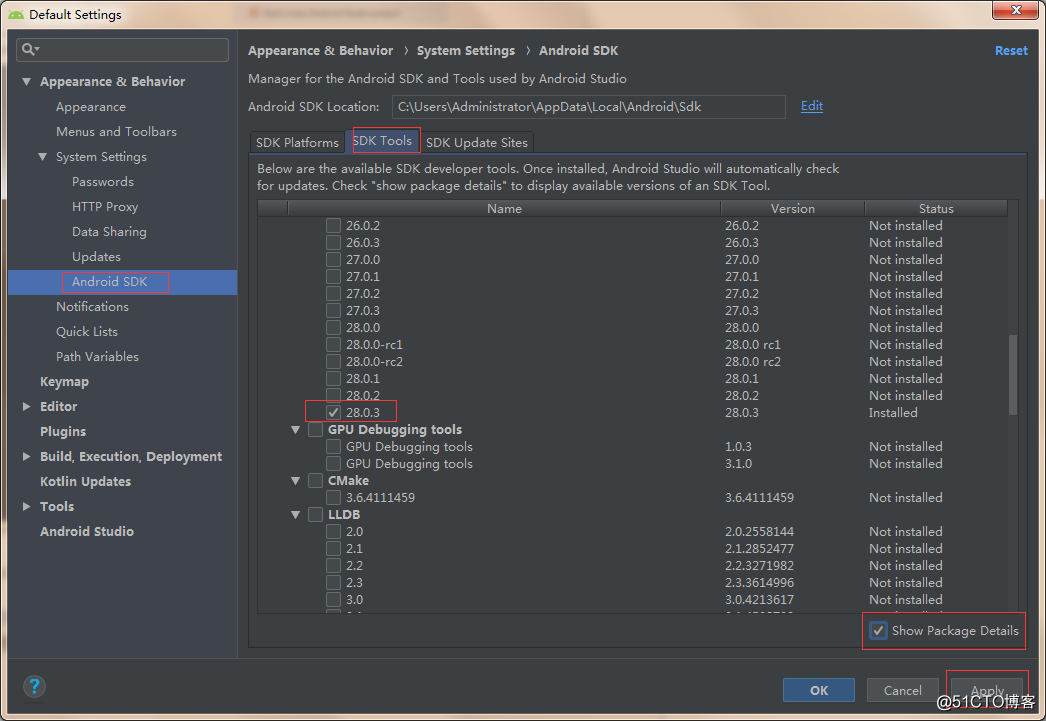This screenshot has height=721, width=1046.
Task: Select the SDK Tools tab
Action: tap(382, 141)
